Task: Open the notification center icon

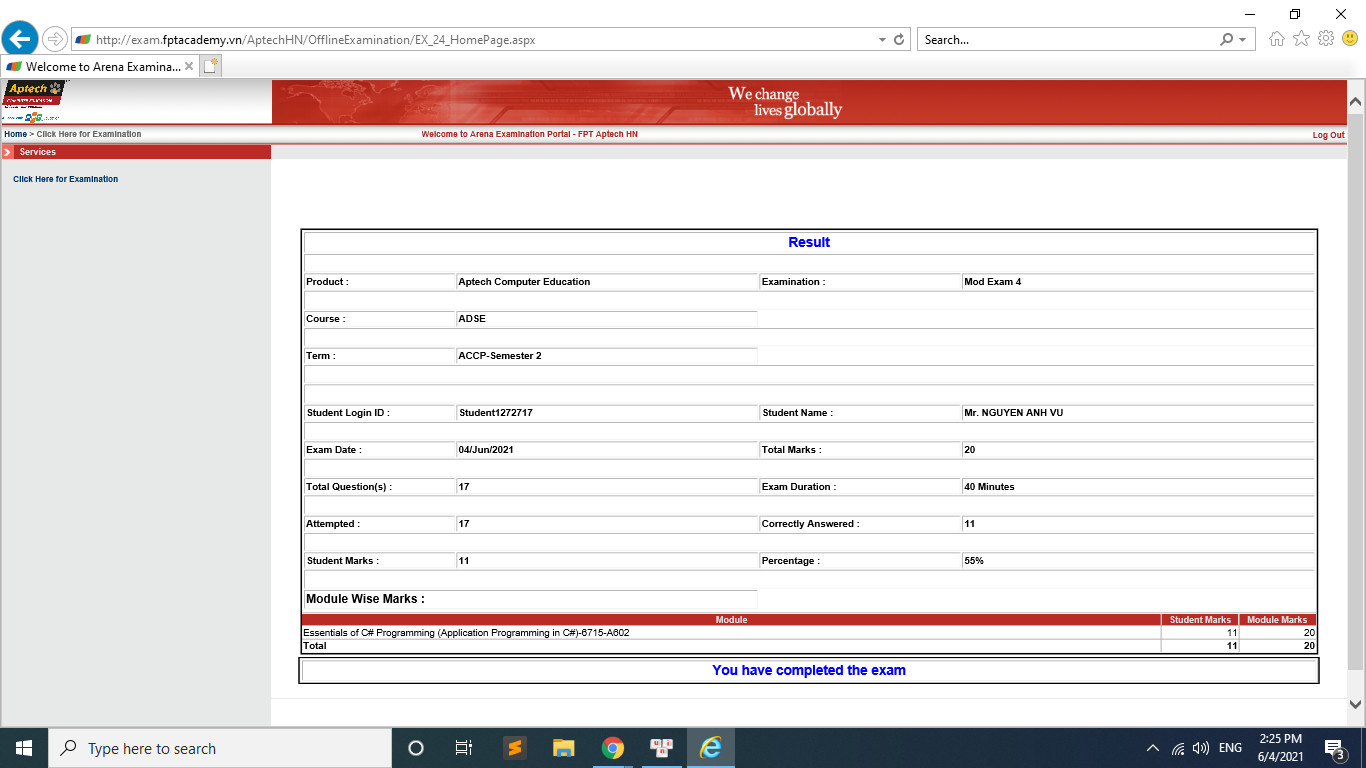Action: click(1334, 748)
